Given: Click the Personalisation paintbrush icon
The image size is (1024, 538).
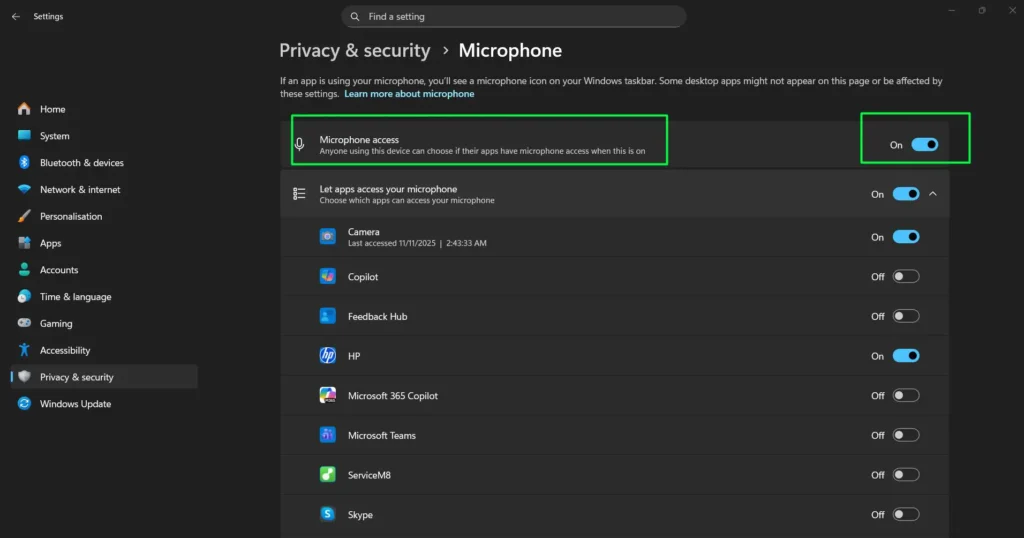Looking at the screenshot, I should click(24, 216).
